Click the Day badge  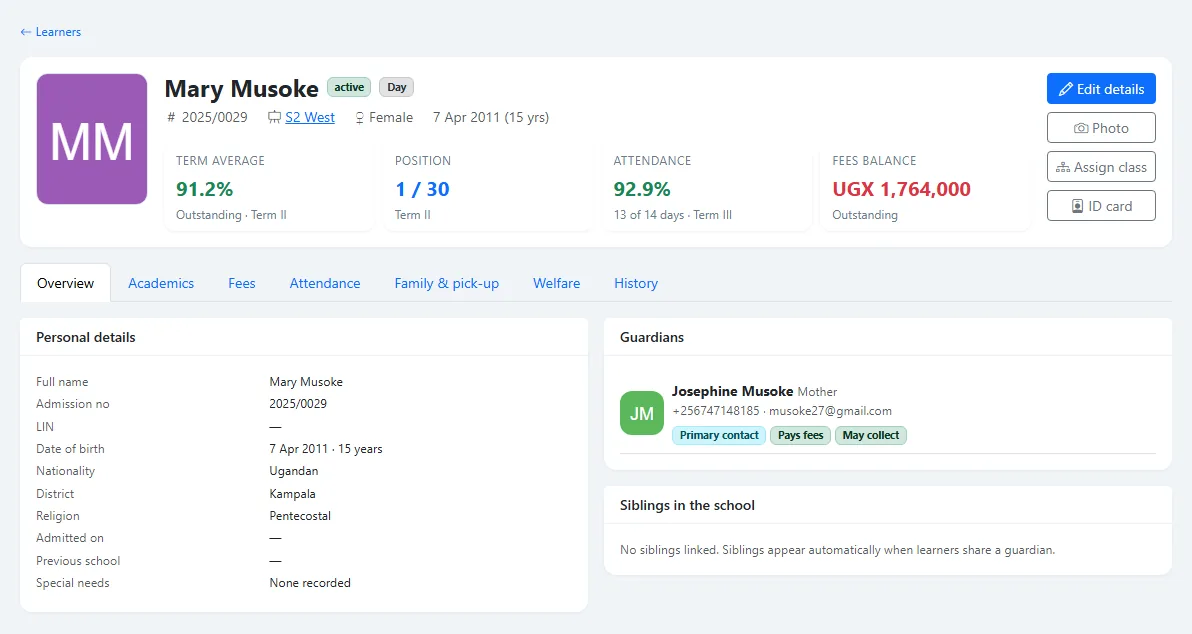397,87
